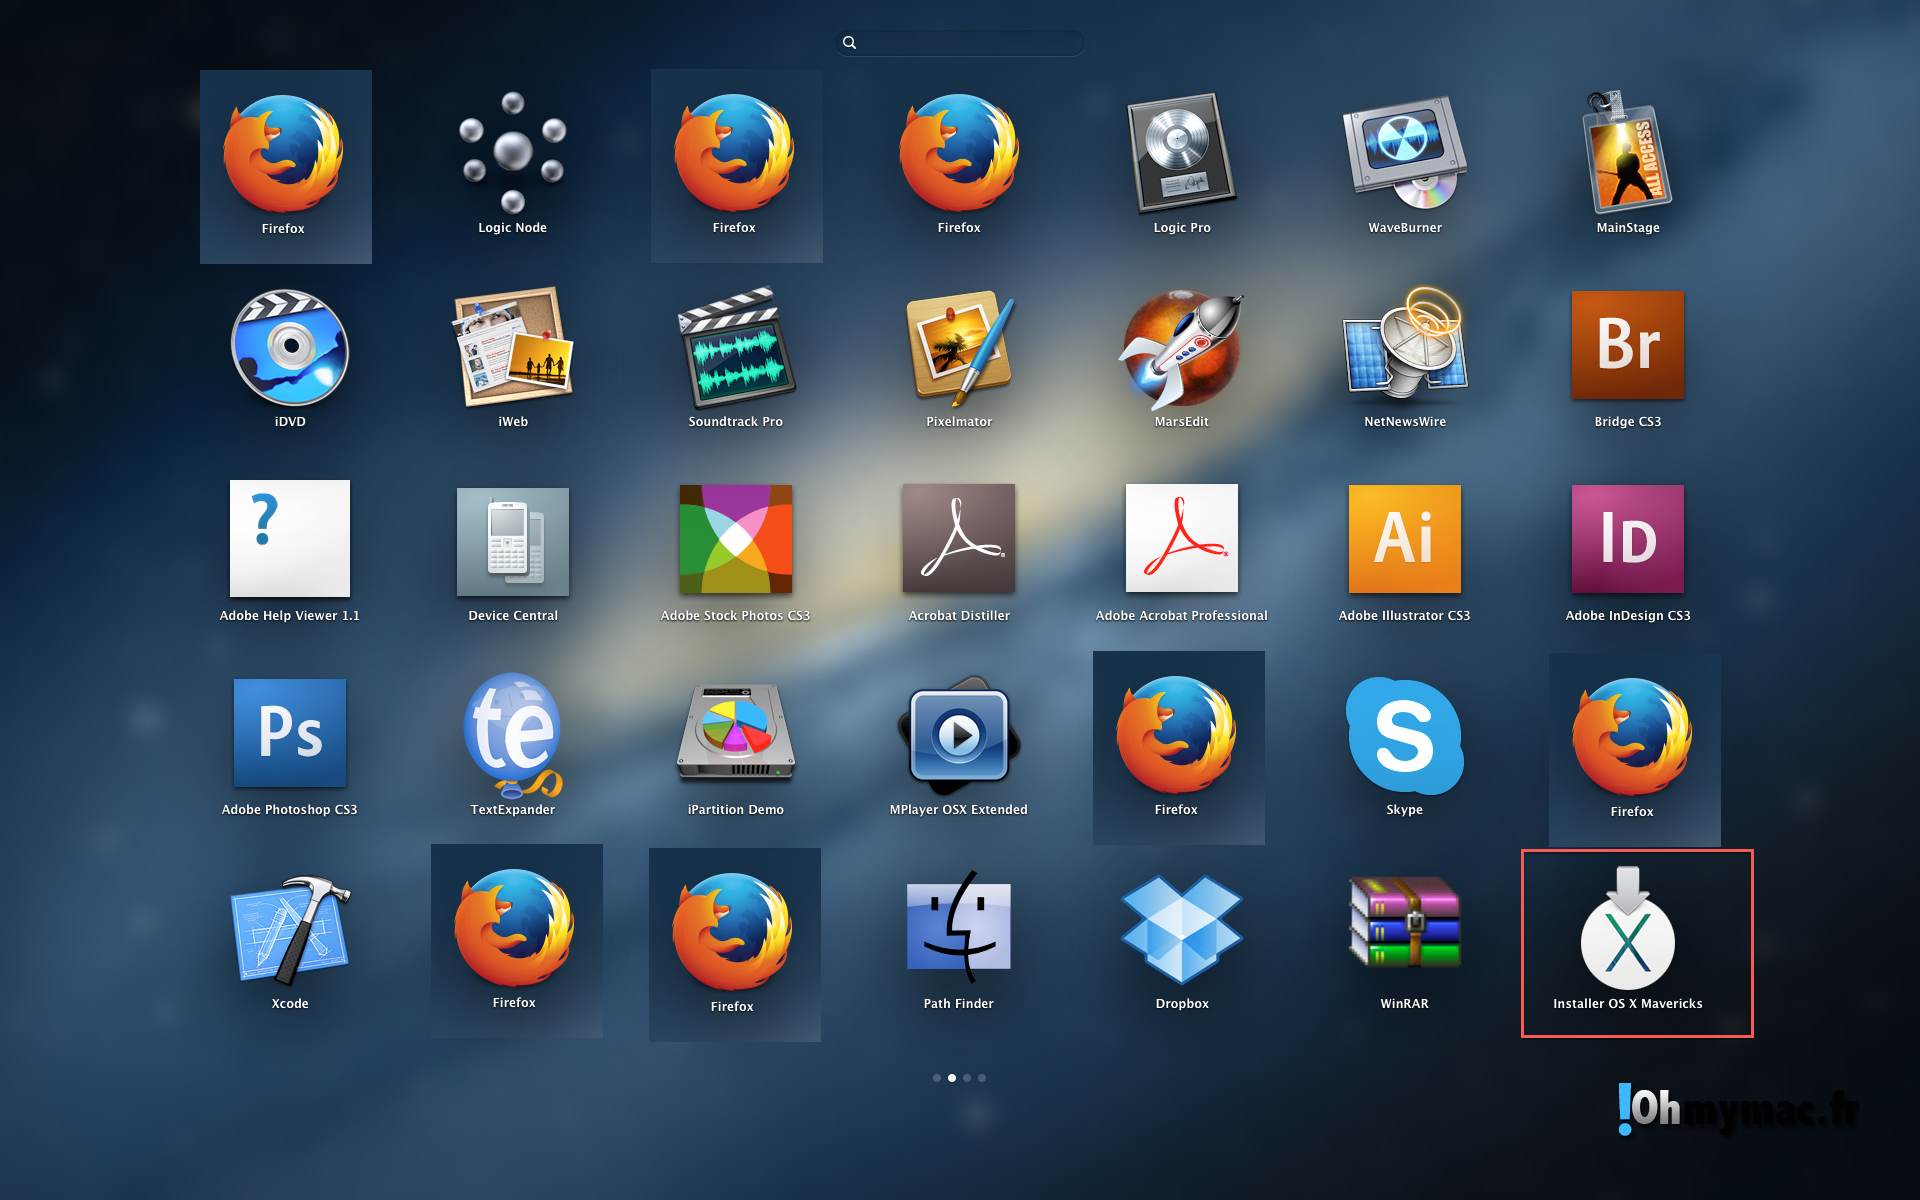Viewport: 1920px width, 1200px height.
Task: Launch iDVD from Launchpad
Action: [x=290, y=348]
